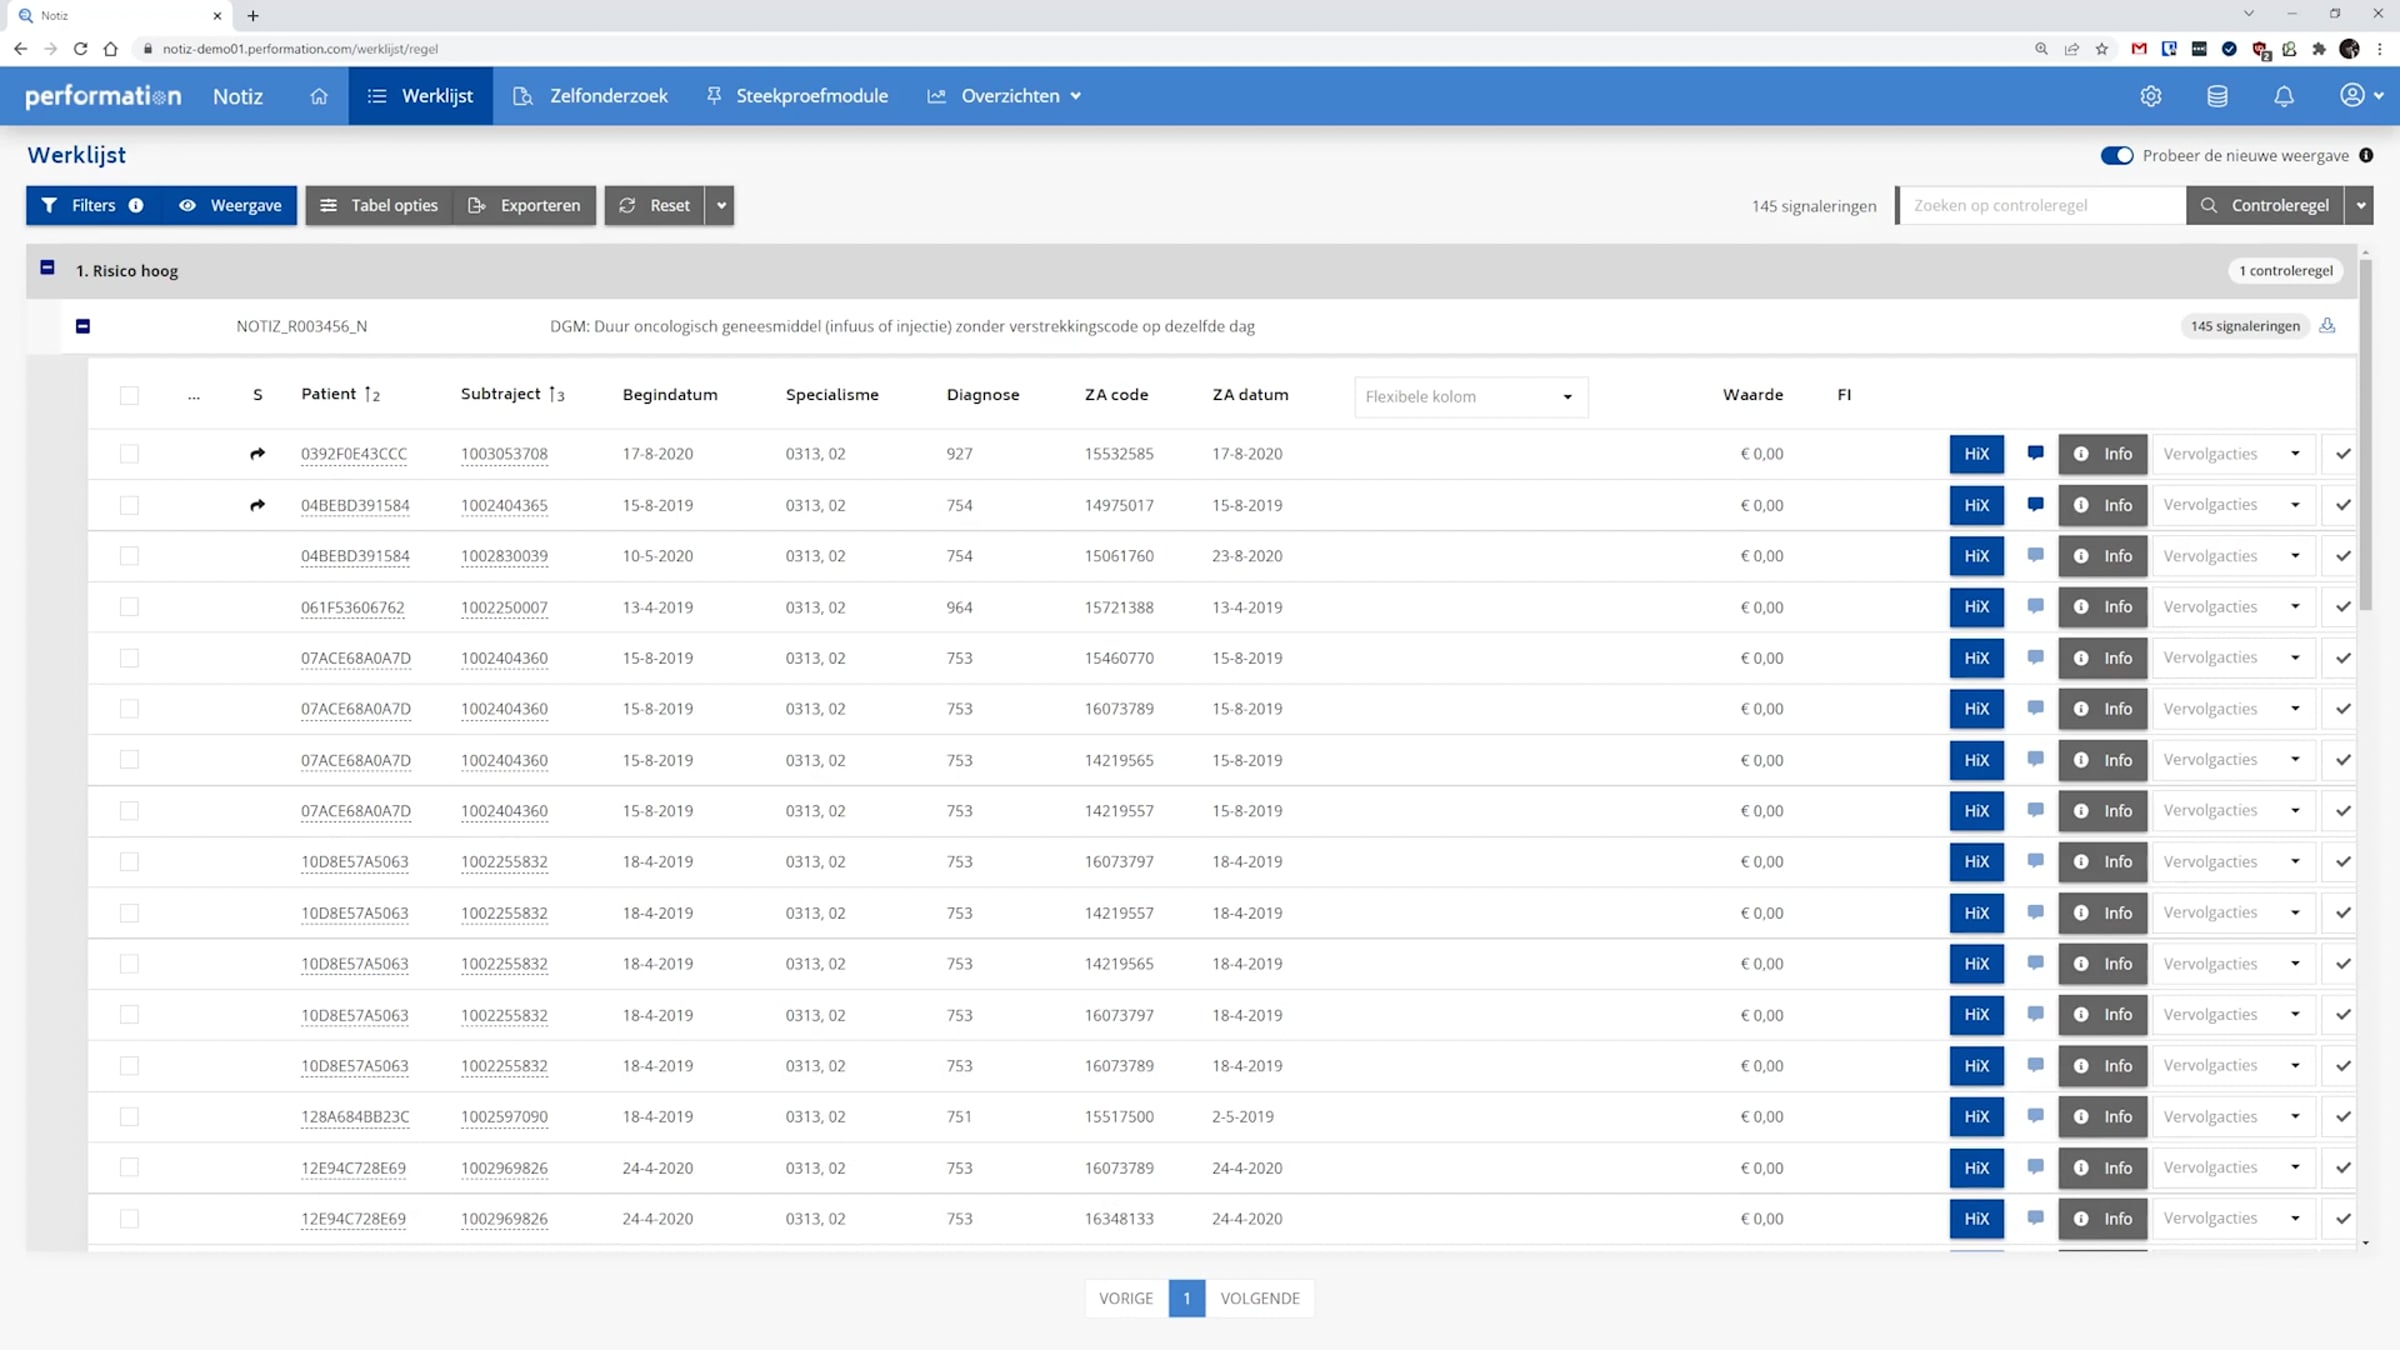This screenshot has width=2400, height=1350.
Task: Download signals for NOTIZ_R003456_N rule
Action: [x=2328, y=325]
